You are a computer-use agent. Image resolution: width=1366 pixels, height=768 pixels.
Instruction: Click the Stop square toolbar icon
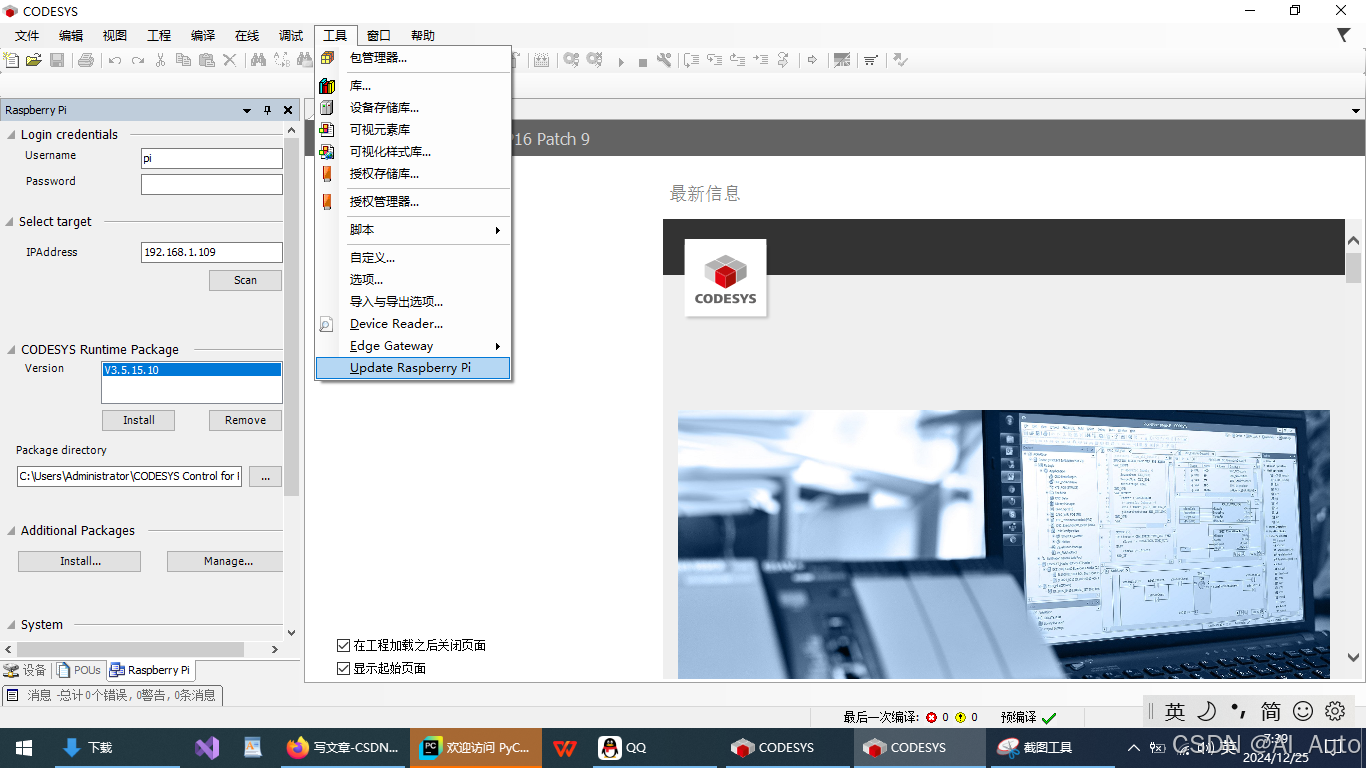click(x=642, y=61)
